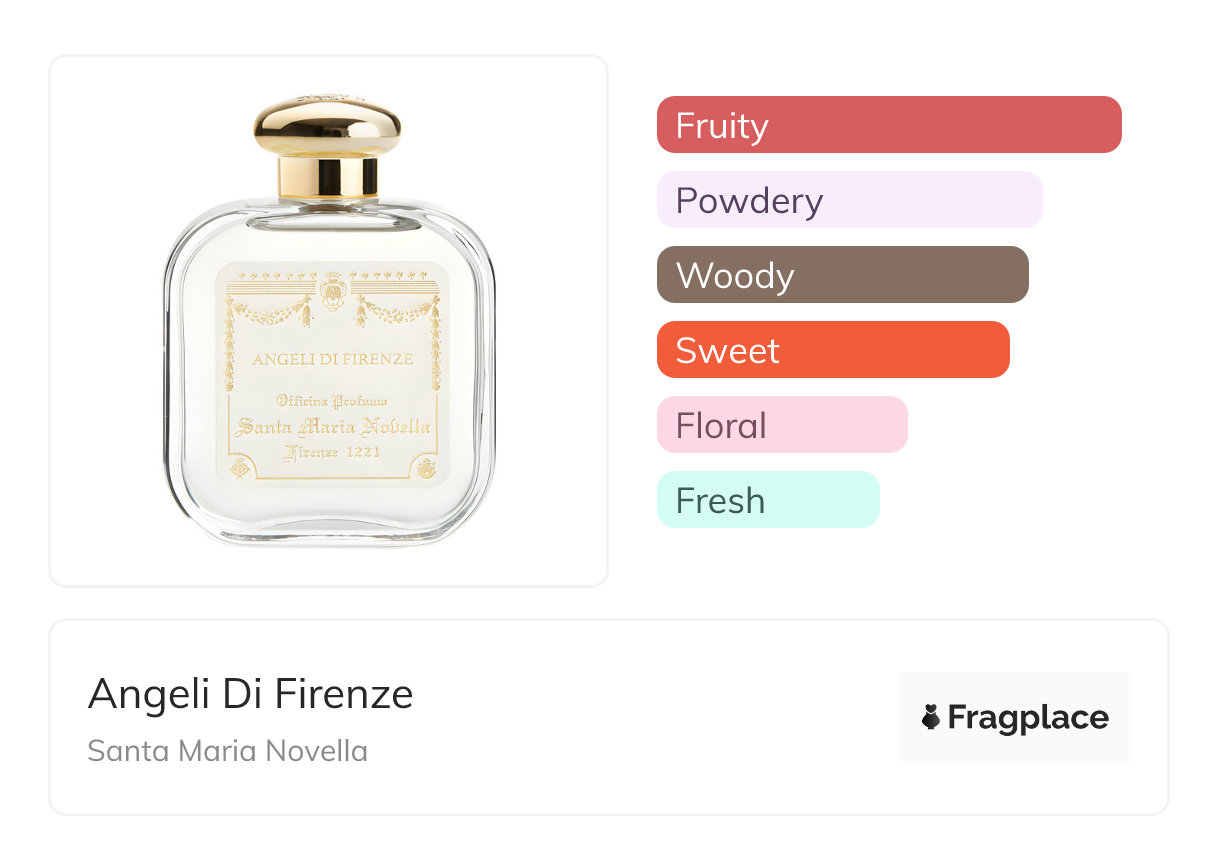Screen dimensions: 1218x864
Task: Select the lavender Powdery accord bar
Action: pyautogui.click(x=850, y=200)
